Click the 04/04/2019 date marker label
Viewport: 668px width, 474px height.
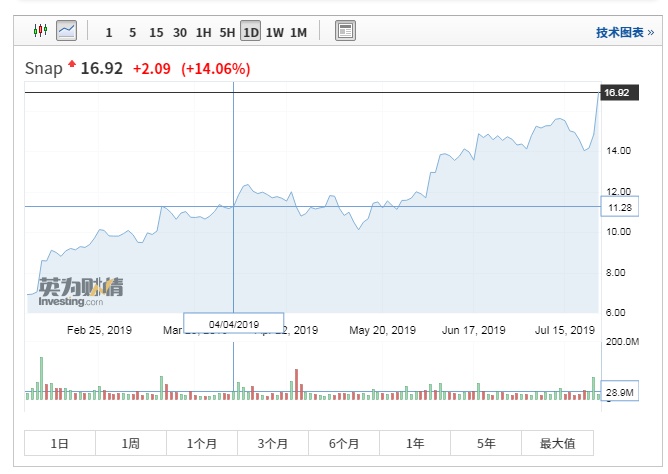pyautogui.click(x=234, y=323)
